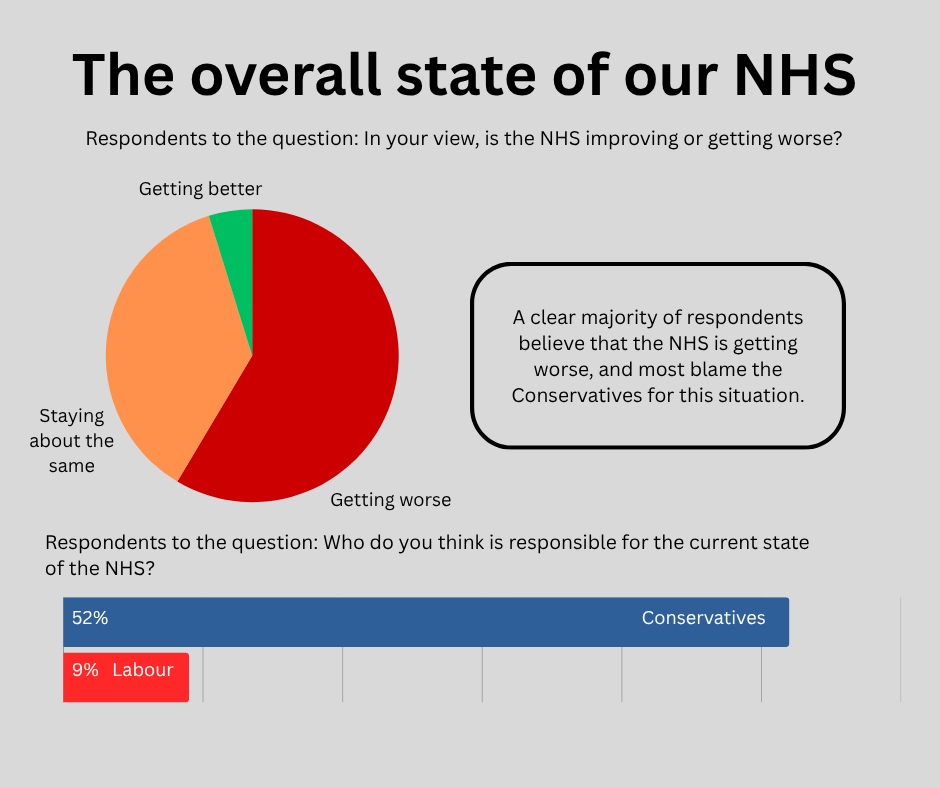Click the 52% label on the blue bar

(x=90, y=618)
